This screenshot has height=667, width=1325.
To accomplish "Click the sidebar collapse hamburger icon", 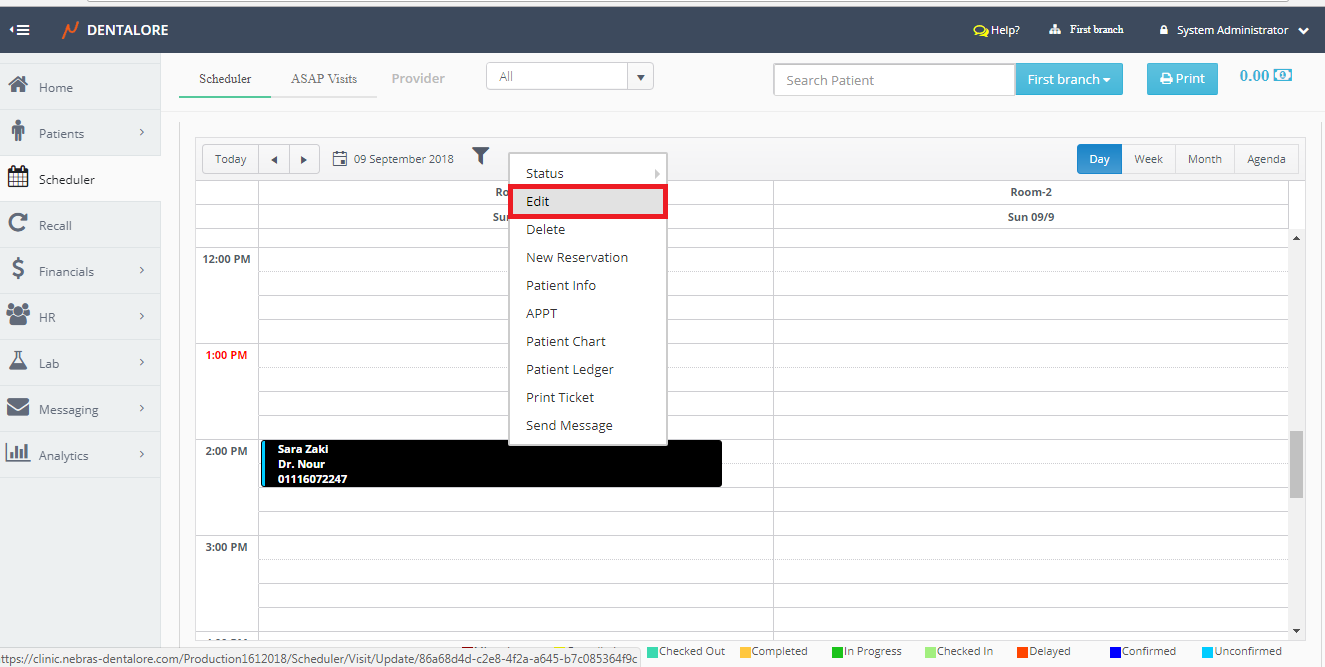I will coord(19,30).
